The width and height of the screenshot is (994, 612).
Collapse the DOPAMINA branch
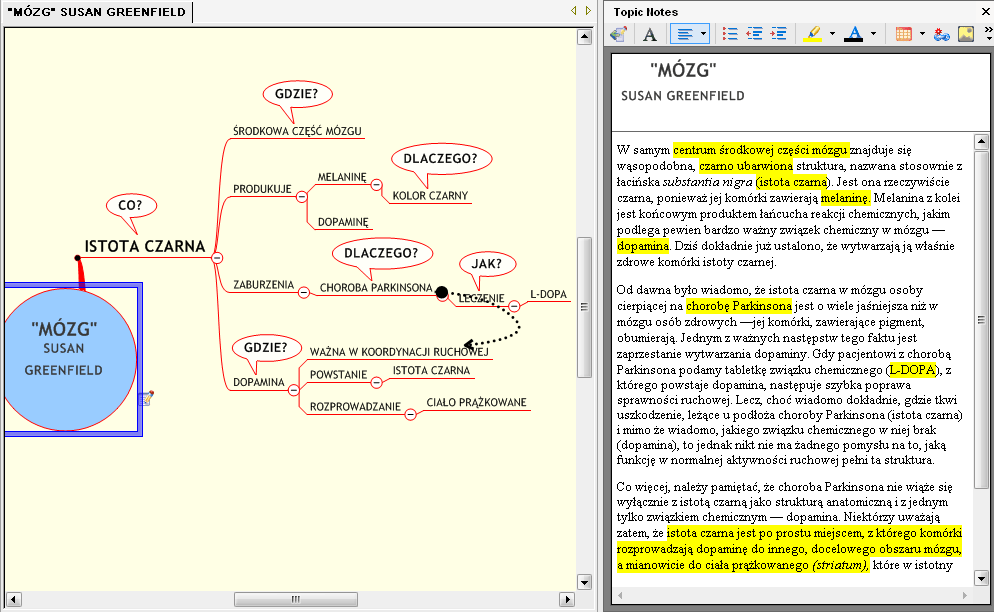(293, 389)
